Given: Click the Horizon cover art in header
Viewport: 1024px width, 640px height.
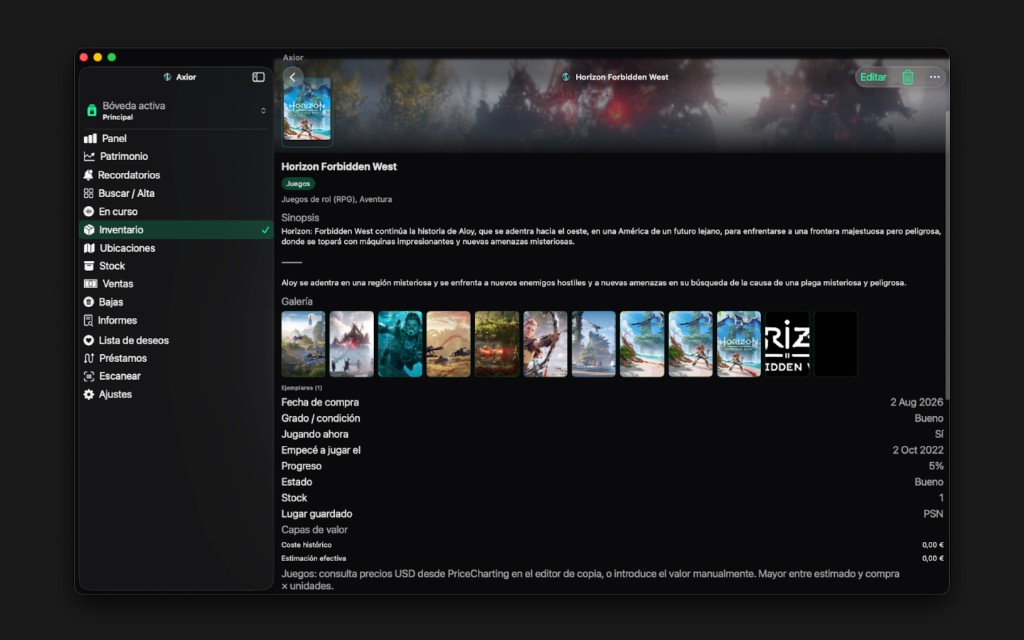Looking at the screenshot, I should (307, 110).
